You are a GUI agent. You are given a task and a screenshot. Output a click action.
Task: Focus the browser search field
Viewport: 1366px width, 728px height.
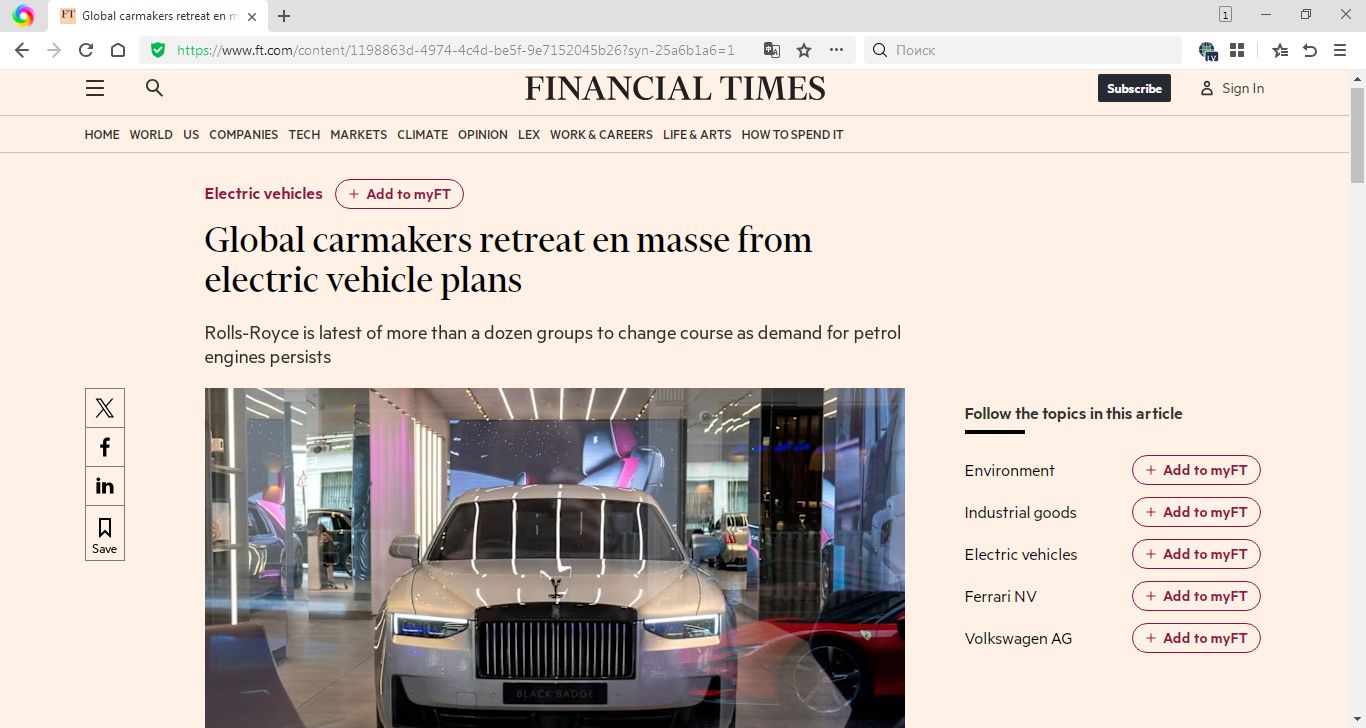coord(1022,50)
